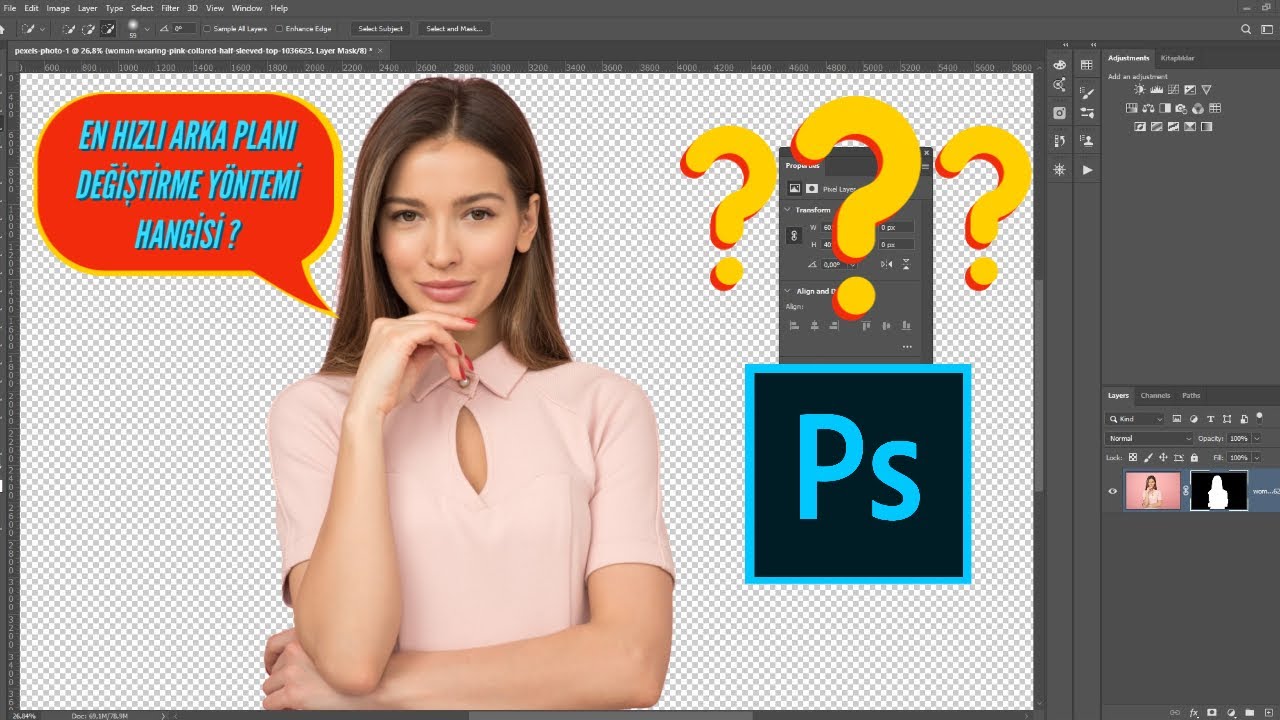Collapse the Align section in Properties
Screen dimensions: 1280x720
[787, 291]
